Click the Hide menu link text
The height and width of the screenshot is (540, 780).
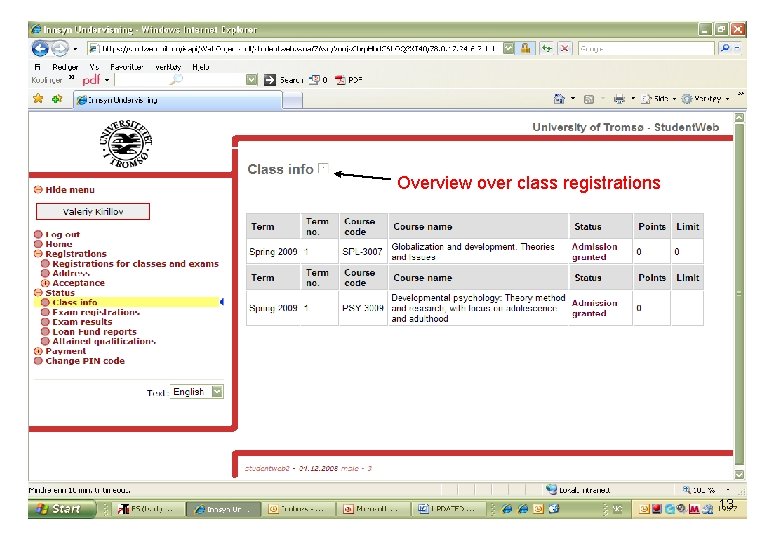70,190
